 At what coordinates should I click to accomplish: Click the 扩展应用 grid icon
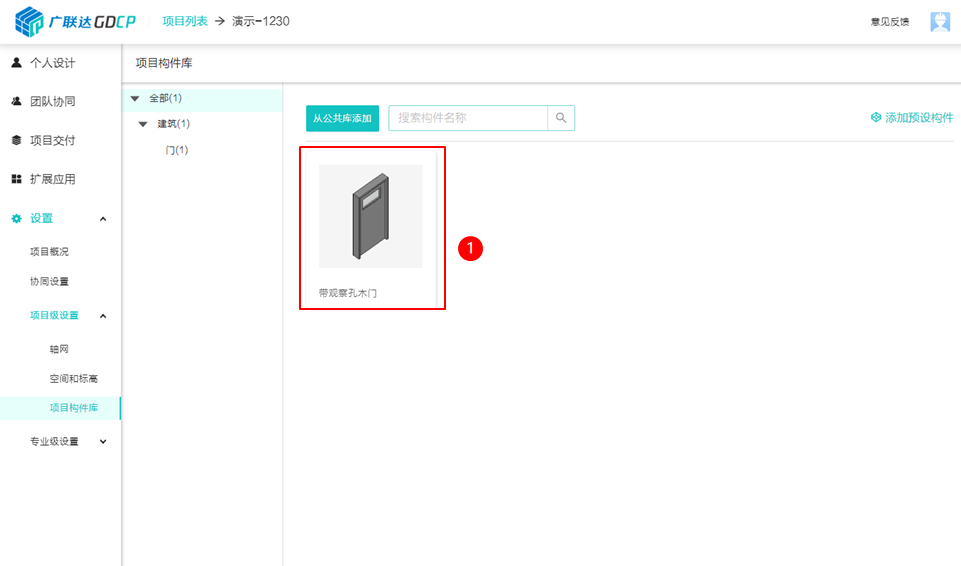click(17, 179)
